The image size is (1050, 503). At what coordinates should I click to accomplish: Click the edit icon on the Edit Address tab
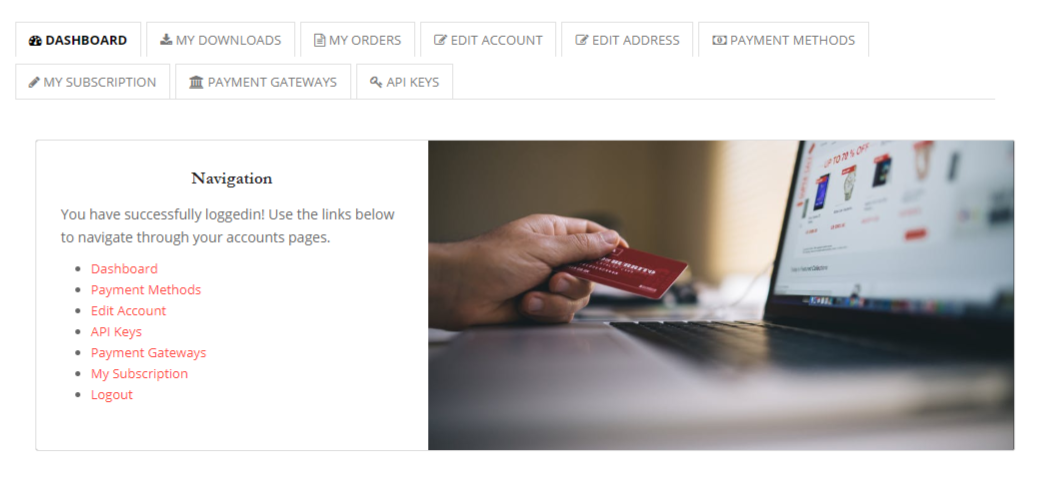(582, 40)
